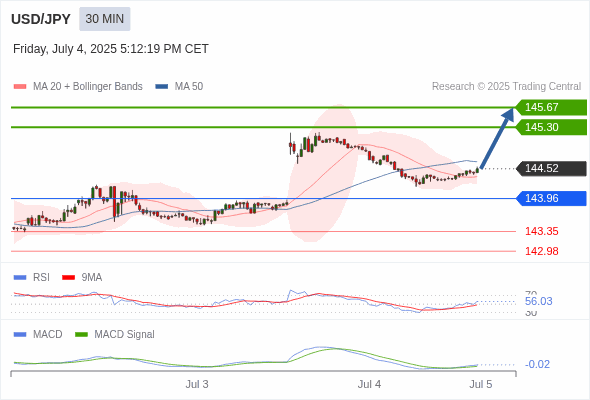
Task: Click the MA 20 + Bollinger Bands legend label
Action: coord(88,87)
